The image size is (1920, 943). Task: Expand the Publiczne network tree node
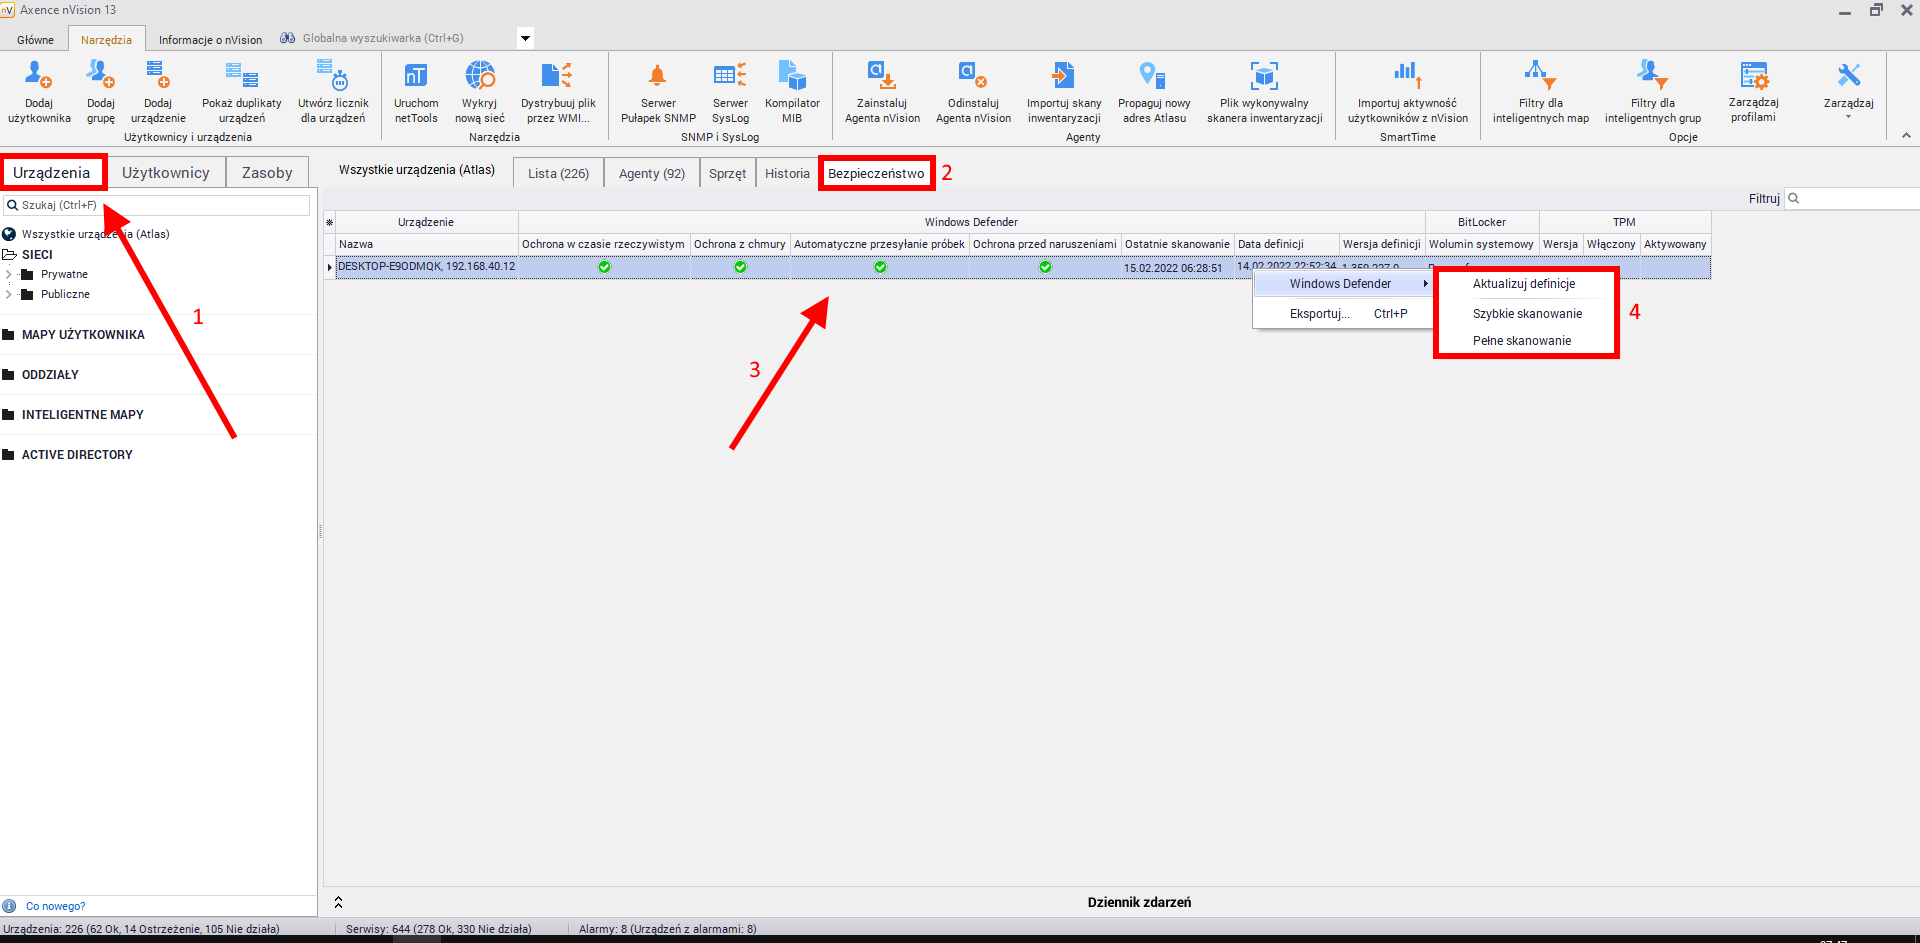pos(9,294)
